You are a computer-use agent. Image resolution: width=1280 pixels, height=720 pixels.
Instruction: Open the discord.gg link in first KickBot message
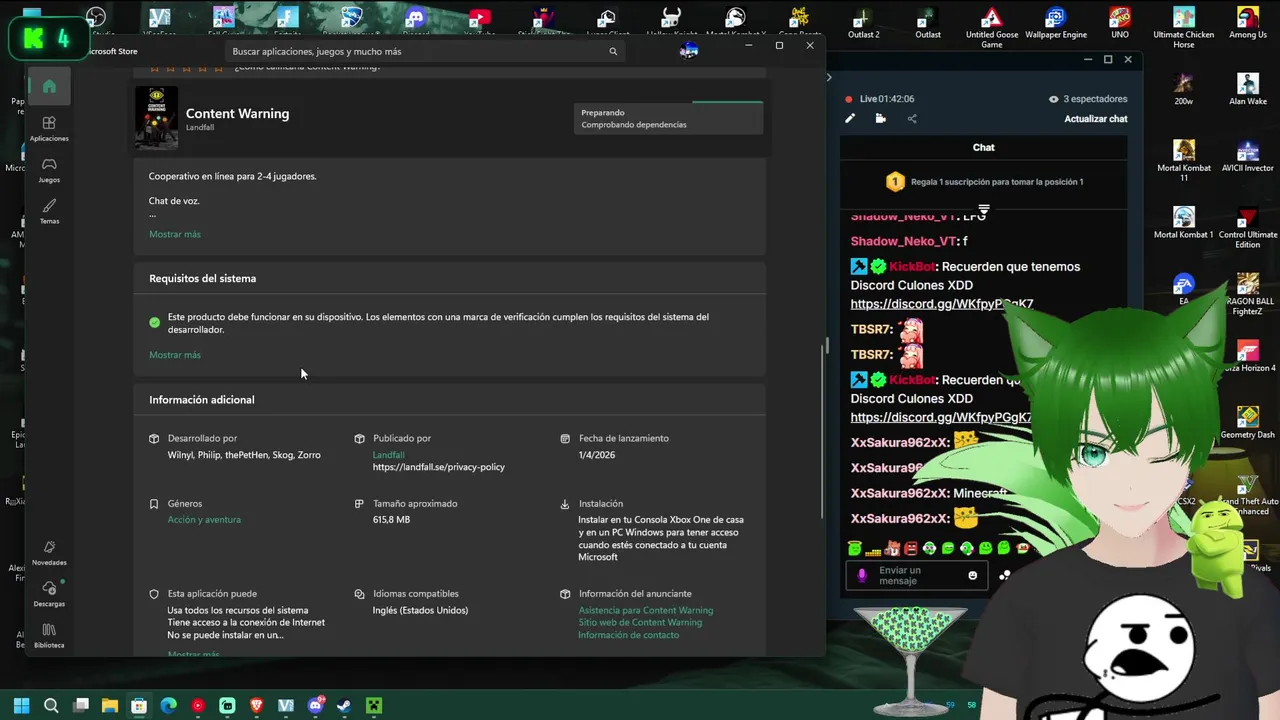(942, 304)
